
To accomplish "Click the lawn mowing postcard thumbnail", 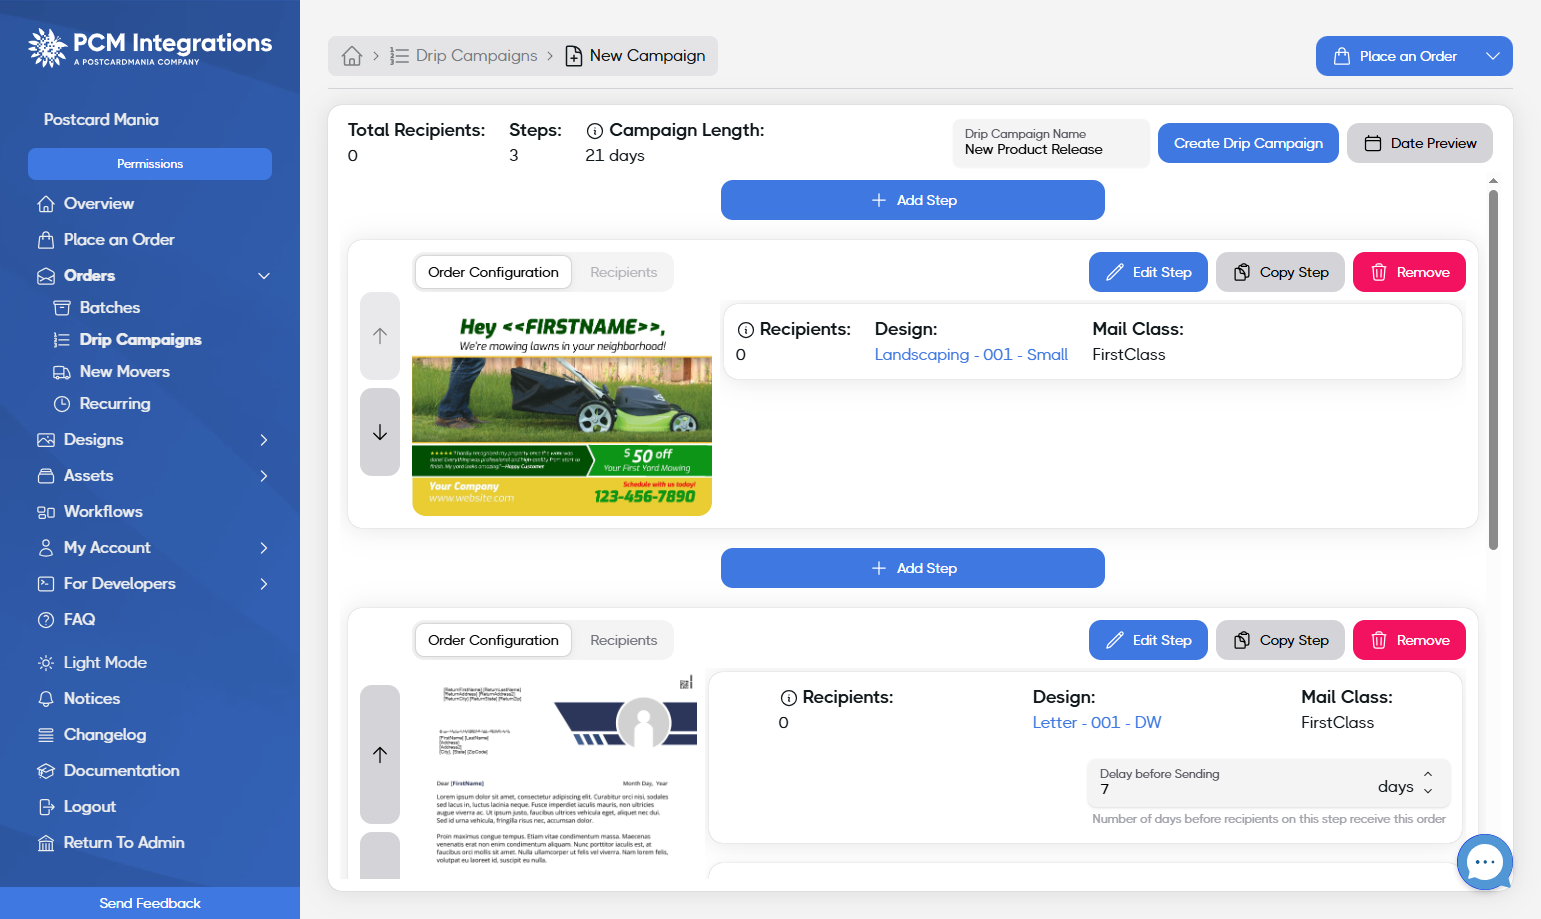I will [x=562, y=410].
